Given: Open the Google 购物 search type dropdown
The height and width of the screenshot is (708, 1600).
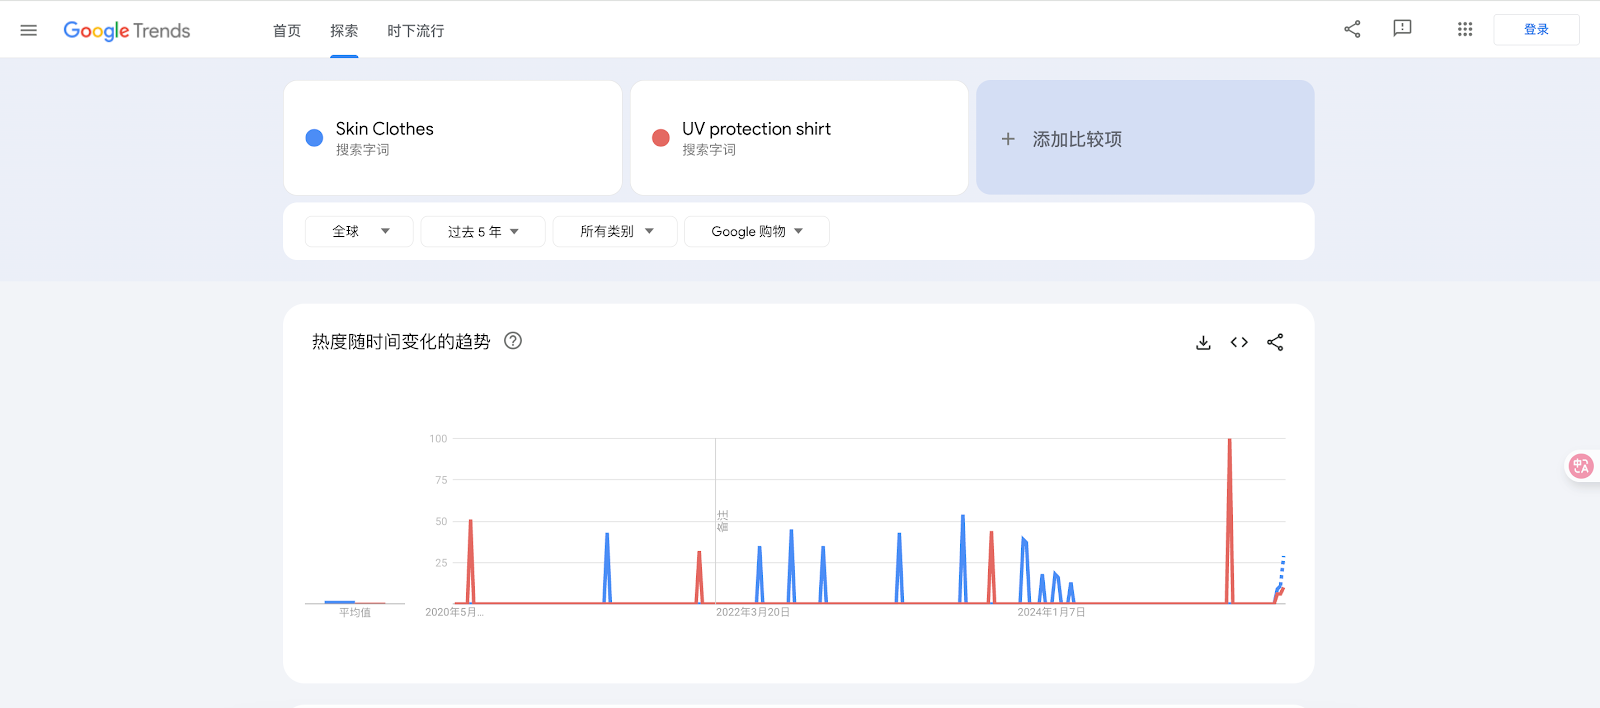Looking at the screenshot, I should coord(757,231).
